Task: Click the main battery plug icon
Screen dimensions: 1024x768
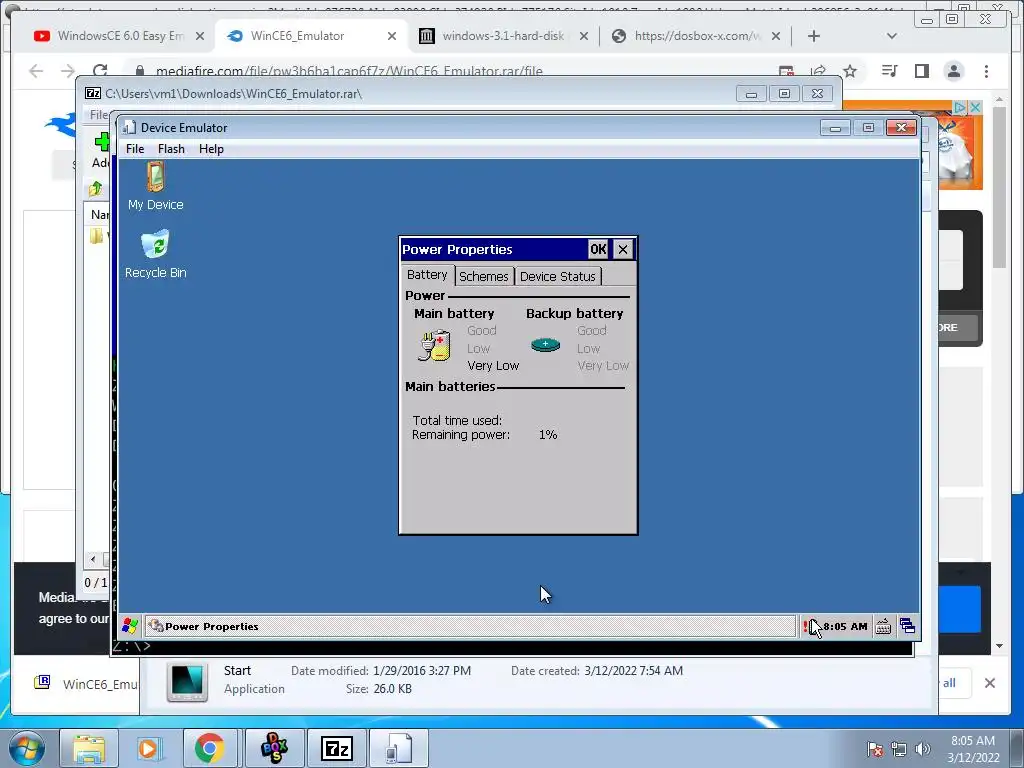Action: [434, 345]
